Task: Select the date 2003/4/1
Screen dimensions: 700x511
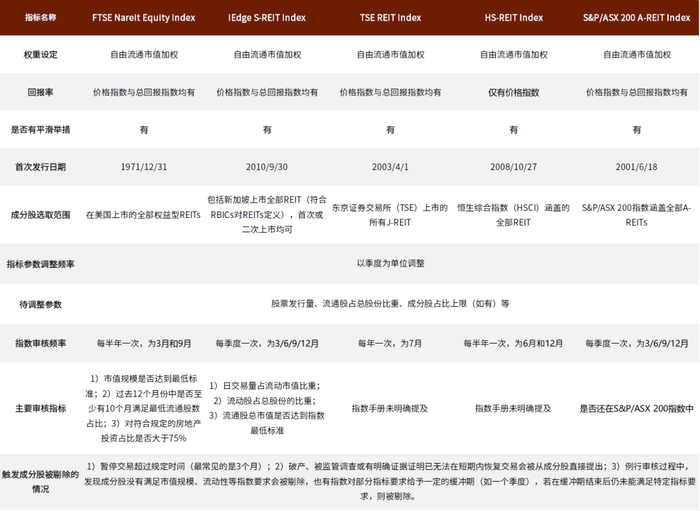Action: [x=391, y=167]
